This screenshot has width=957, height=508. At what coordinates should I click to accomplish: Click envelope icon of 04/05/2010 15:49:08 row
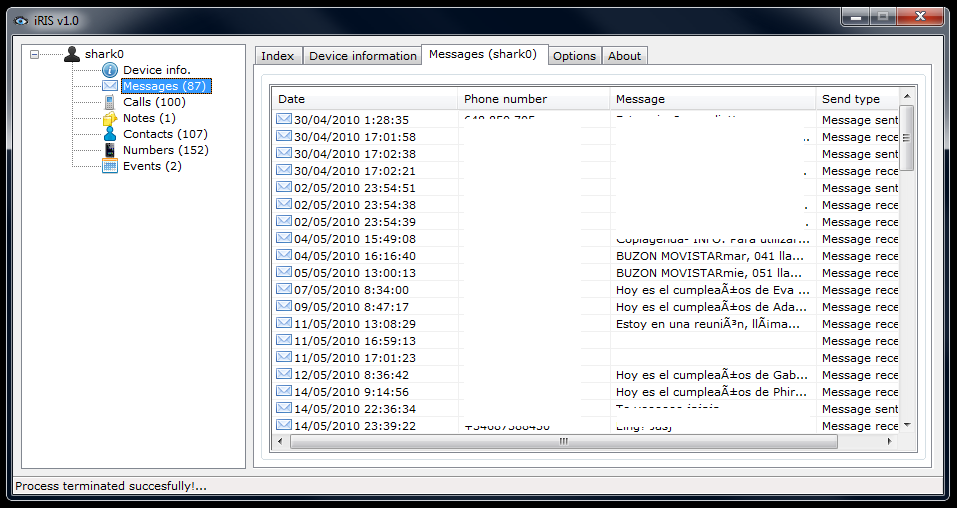point(284,238)
